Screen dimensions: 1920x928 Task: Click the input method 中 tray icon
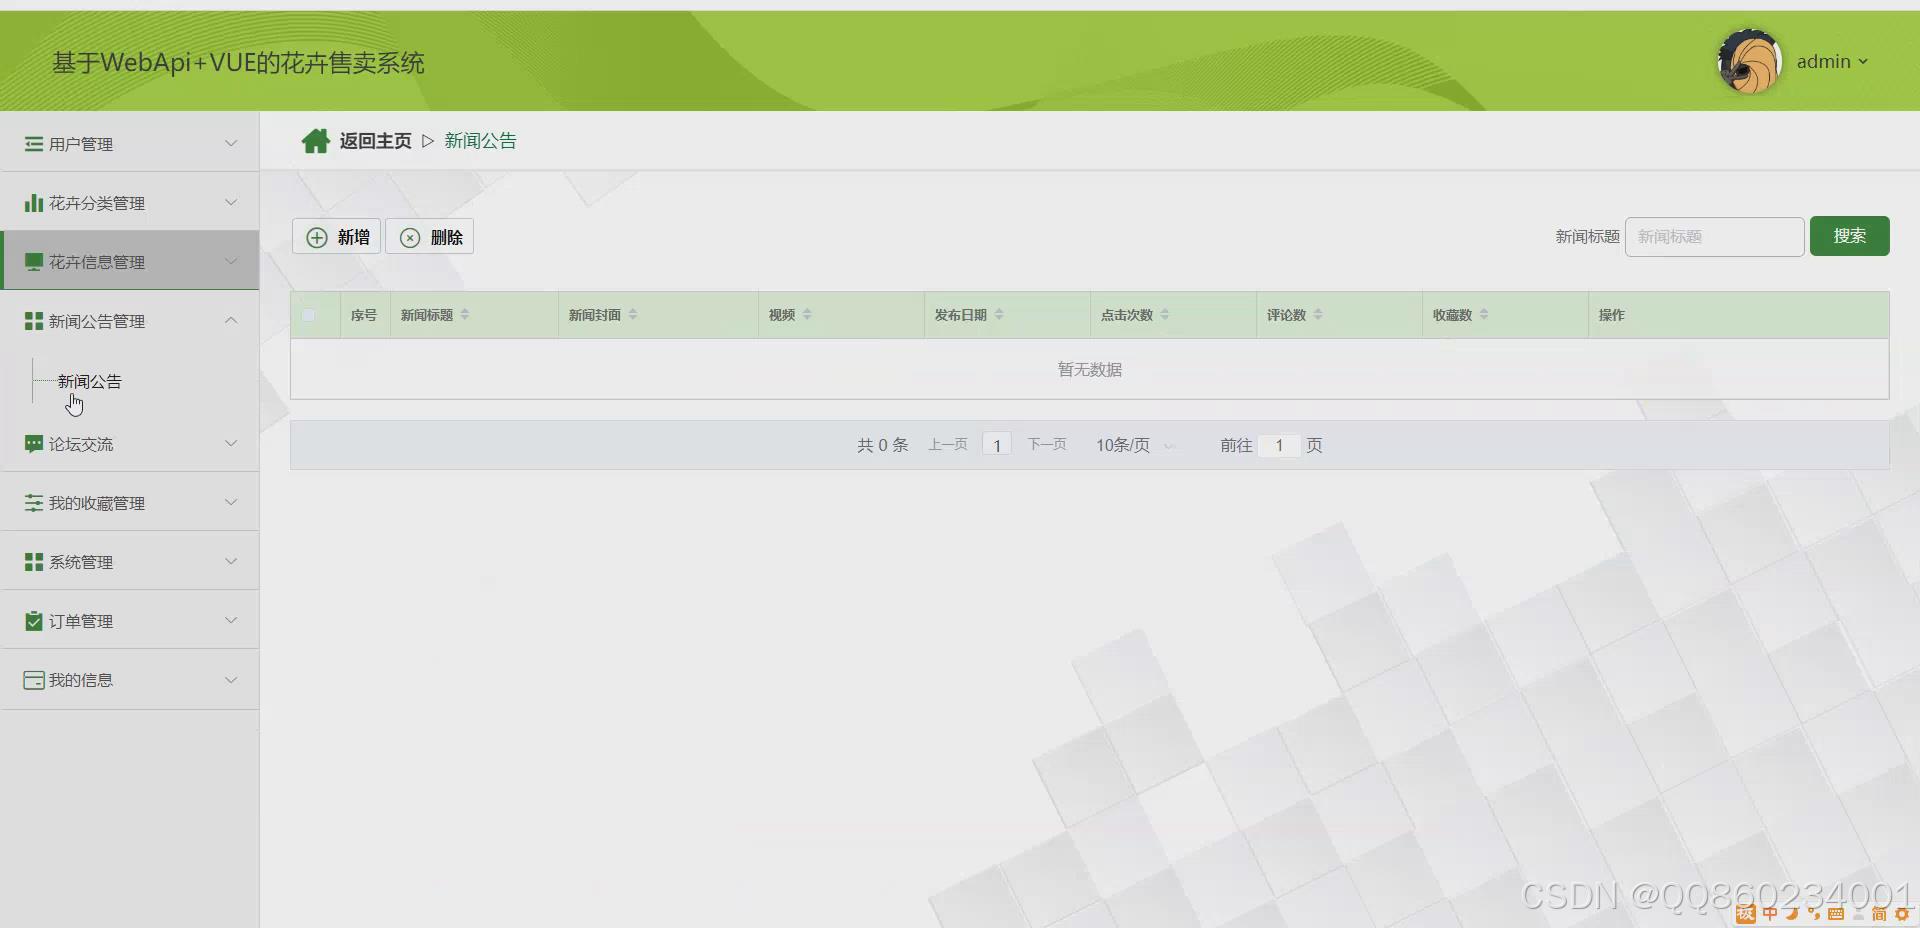point(1770,913)
